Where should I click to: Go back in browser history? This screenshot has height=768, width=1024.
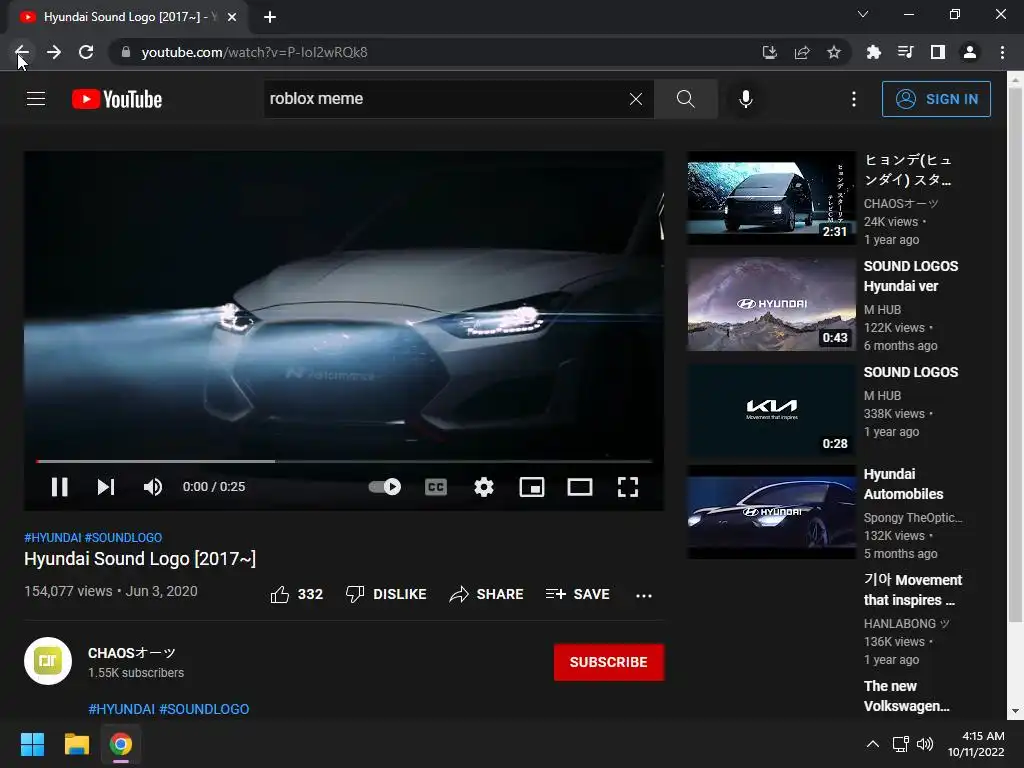tap(22, 52)
